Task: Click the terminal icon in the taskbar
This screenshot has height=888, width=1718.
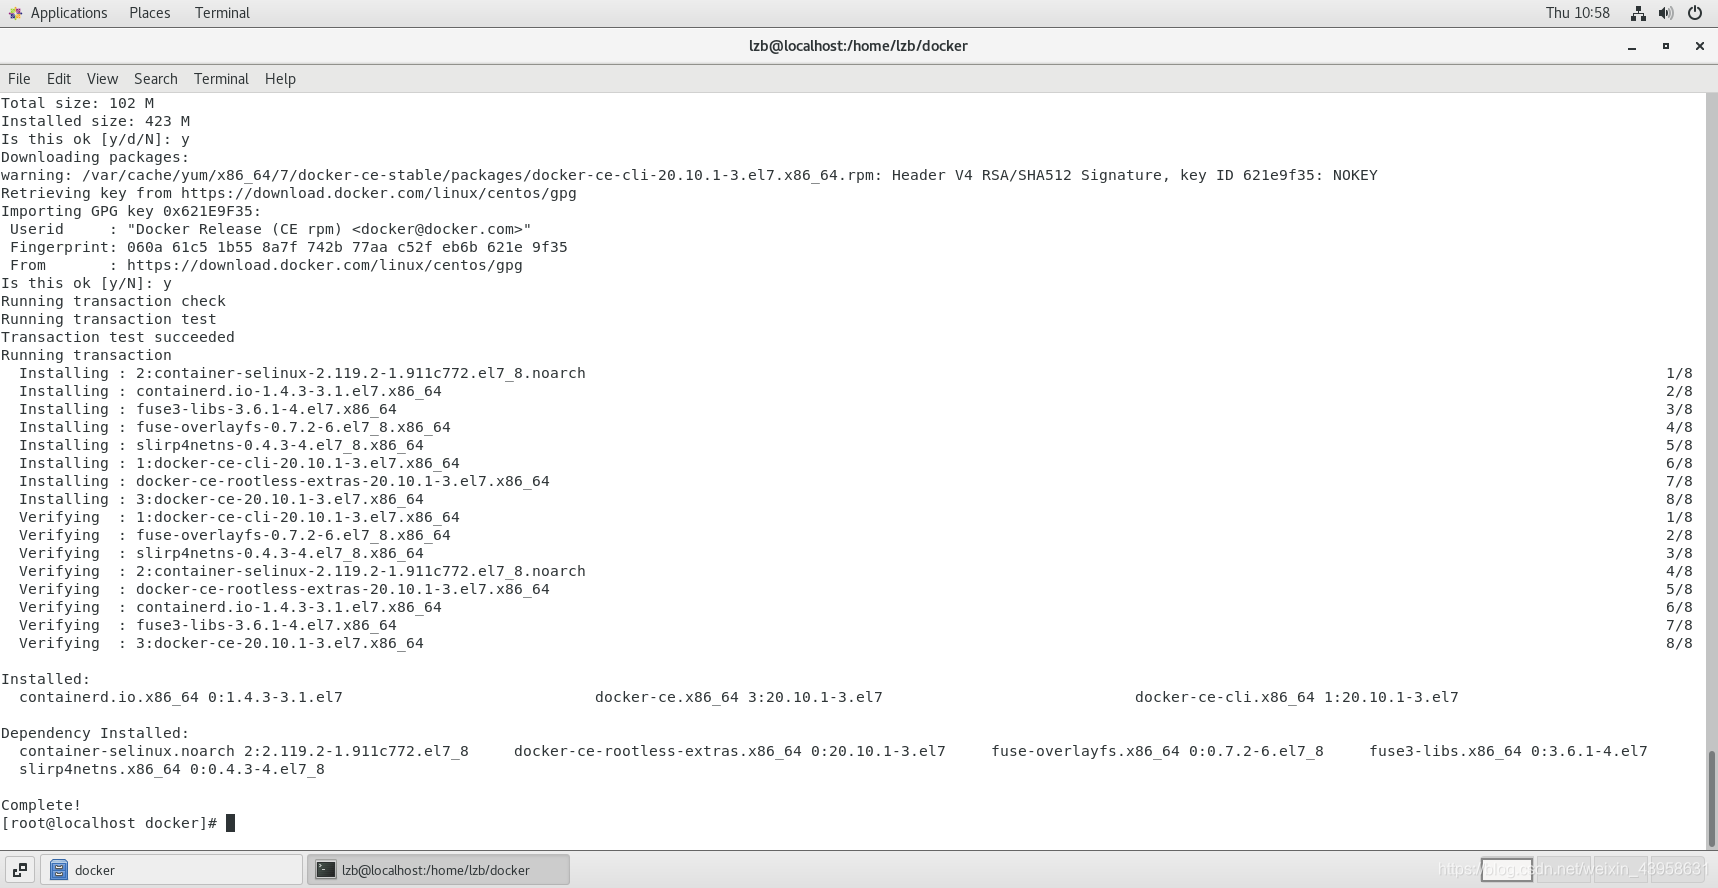Action: click(x=325, y=870)
